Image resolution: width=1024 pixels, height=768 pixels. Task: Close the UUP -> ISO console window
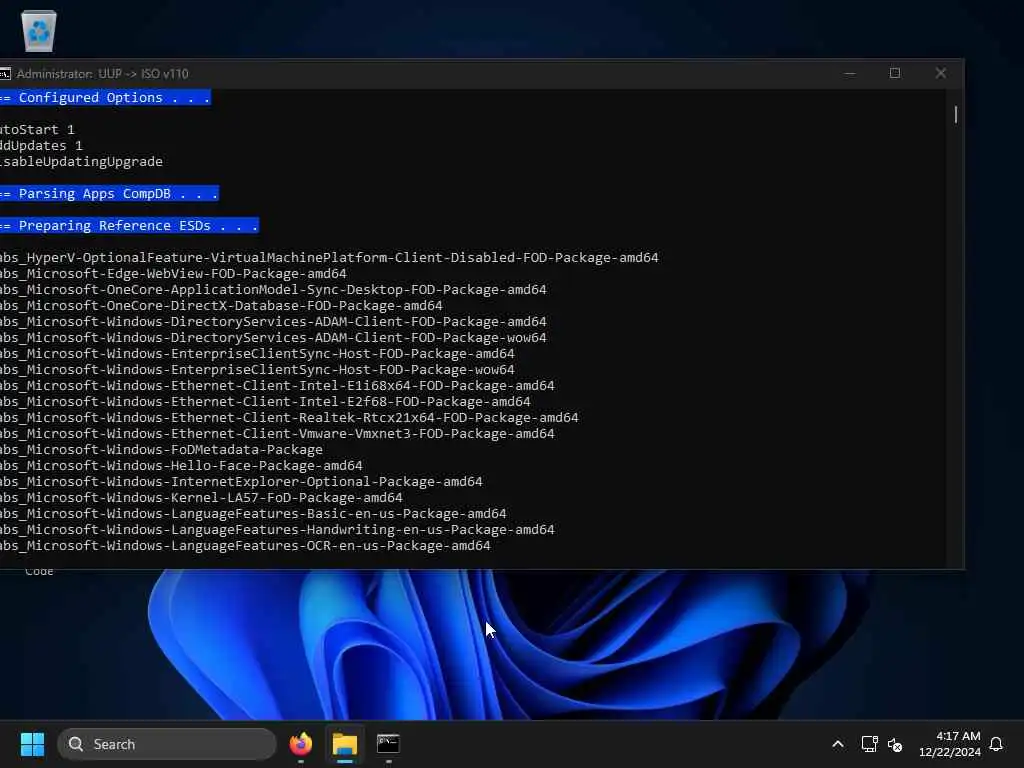click(940, 73)
